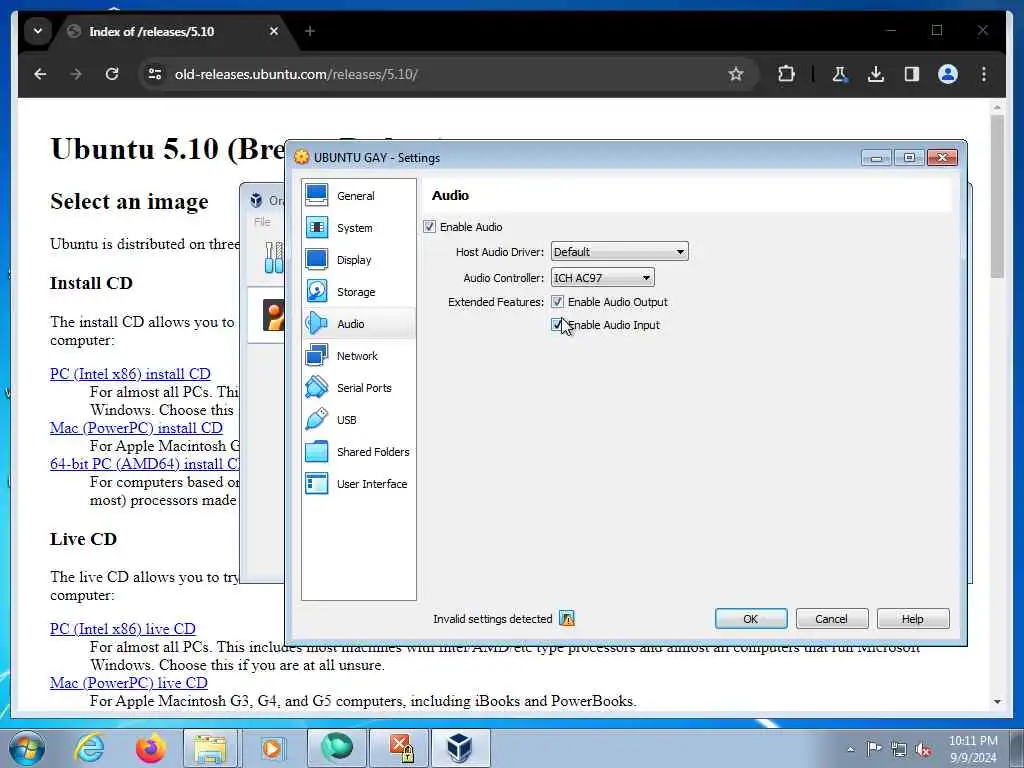Open Chrome Labs flask icon
This screenshot has height=768, width=1024.
(840, 74)
